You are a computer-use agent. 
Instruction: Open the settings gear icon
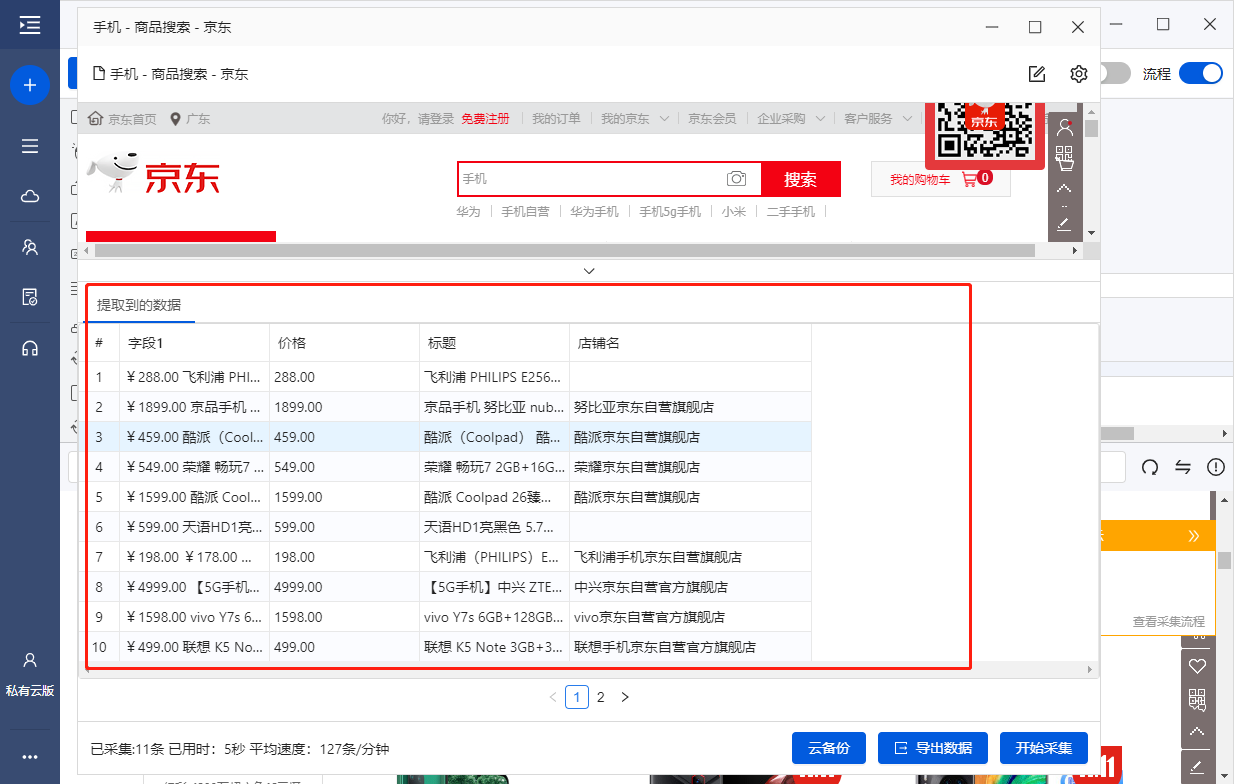click(x=1078, y=74)
